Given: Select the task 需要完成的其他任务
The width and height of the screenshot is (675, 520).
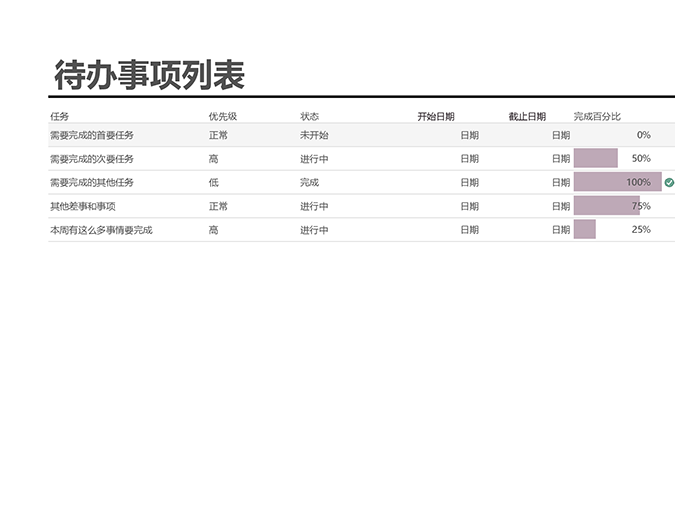Looking at the screenshot, I should coord(92,183).
